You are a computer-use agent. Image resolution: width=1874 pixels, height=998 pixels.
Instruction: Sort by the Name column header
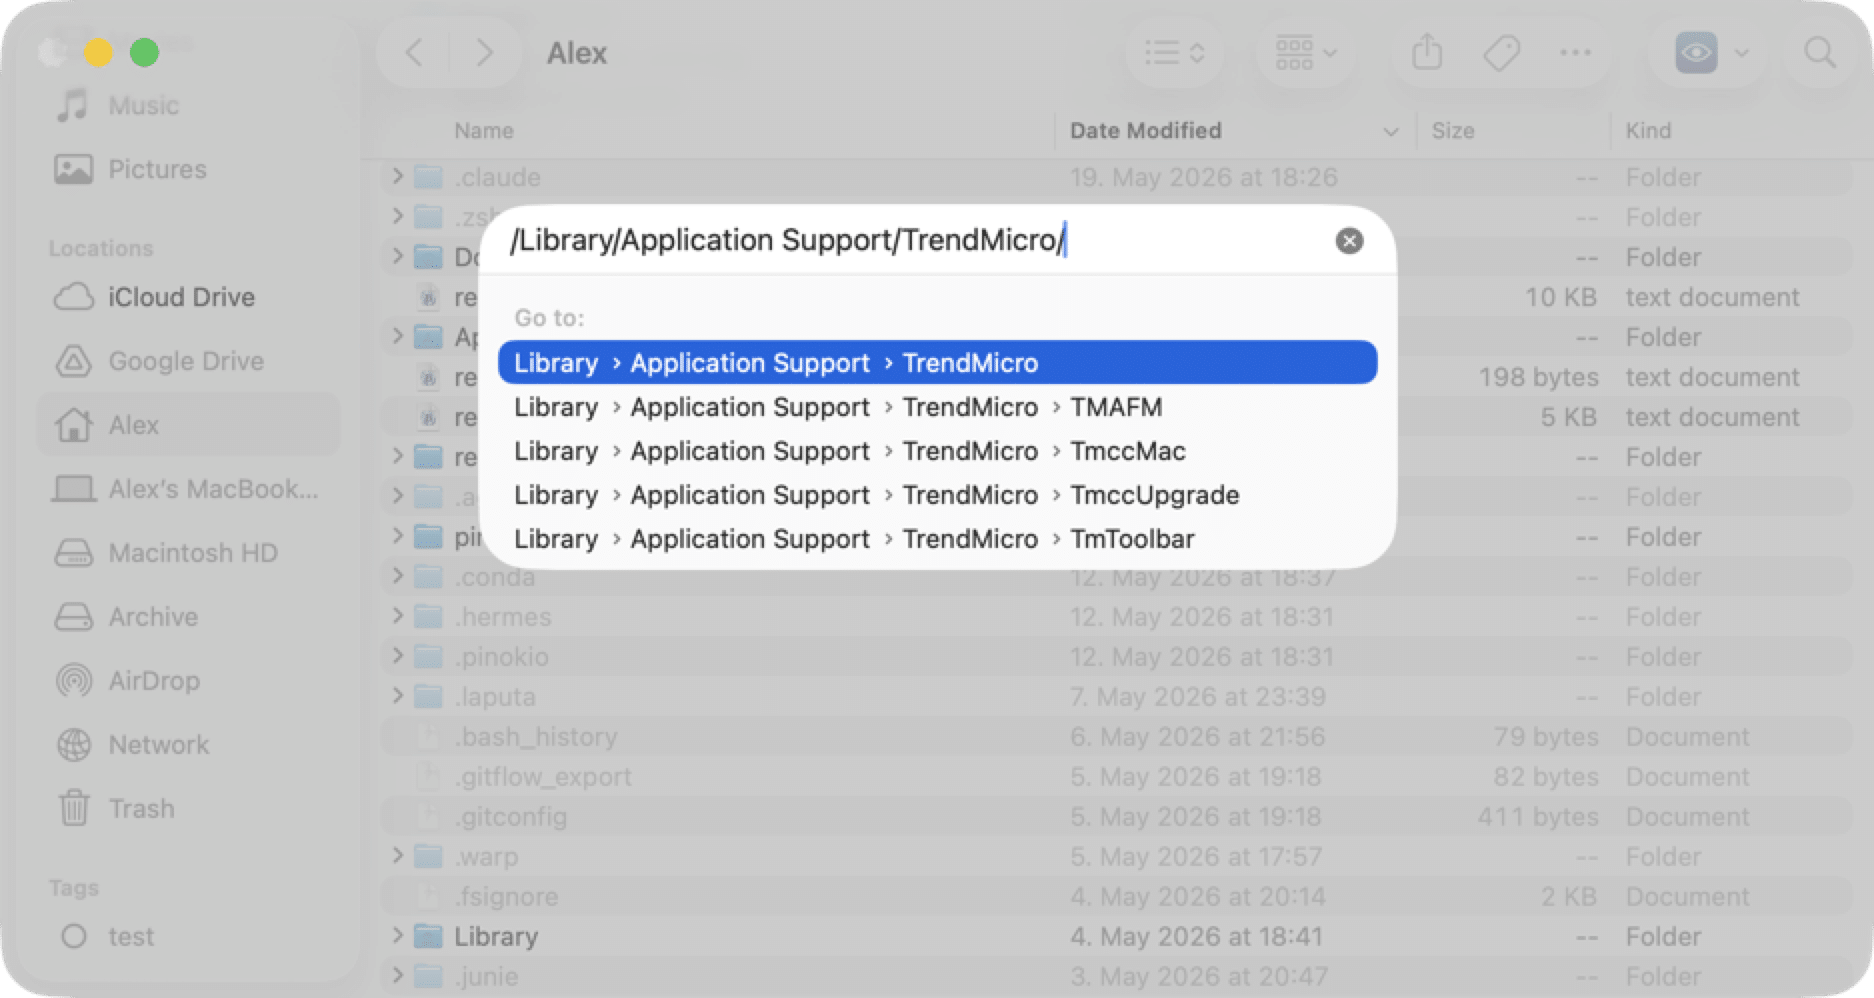[x=484, y=131]
